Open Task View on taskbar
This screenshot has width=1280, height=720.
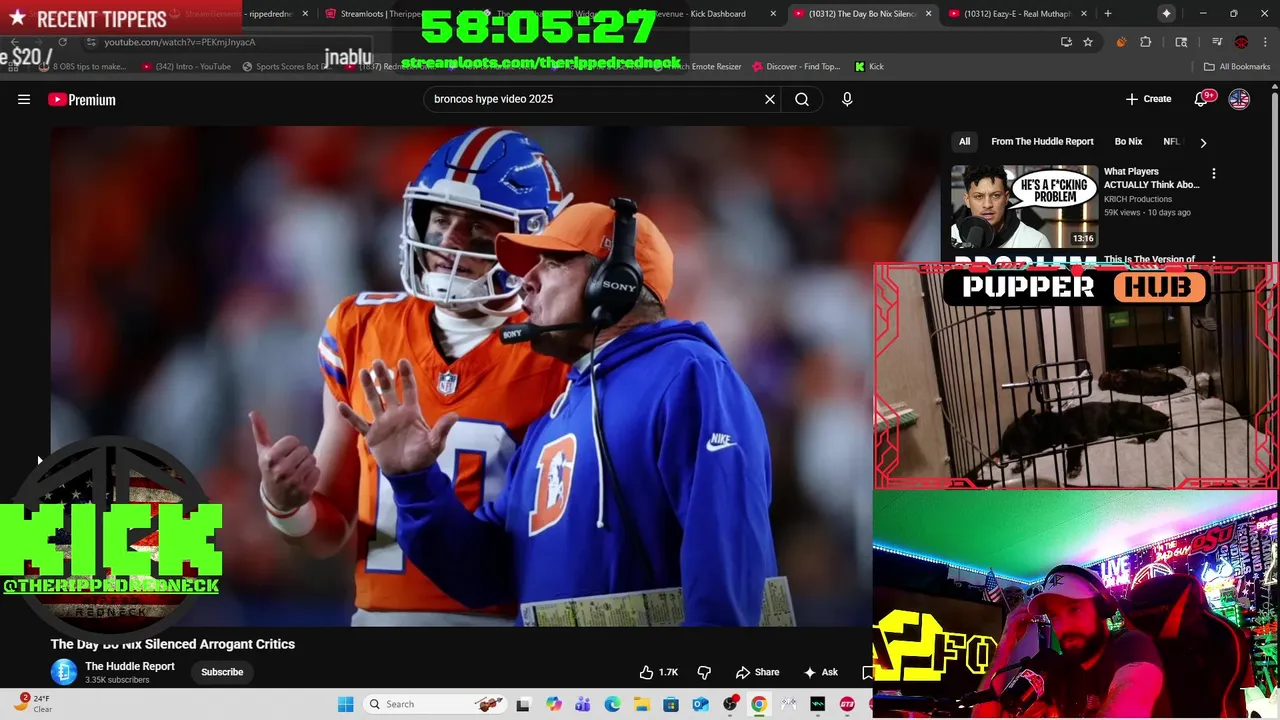point(522,704)
